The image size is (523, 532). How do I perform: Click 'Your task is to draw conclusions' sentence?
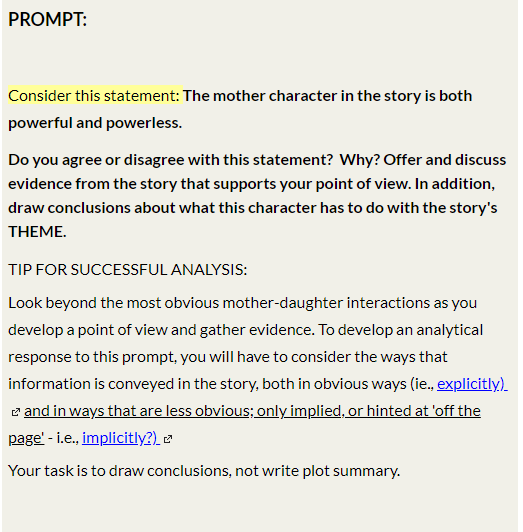204,471
